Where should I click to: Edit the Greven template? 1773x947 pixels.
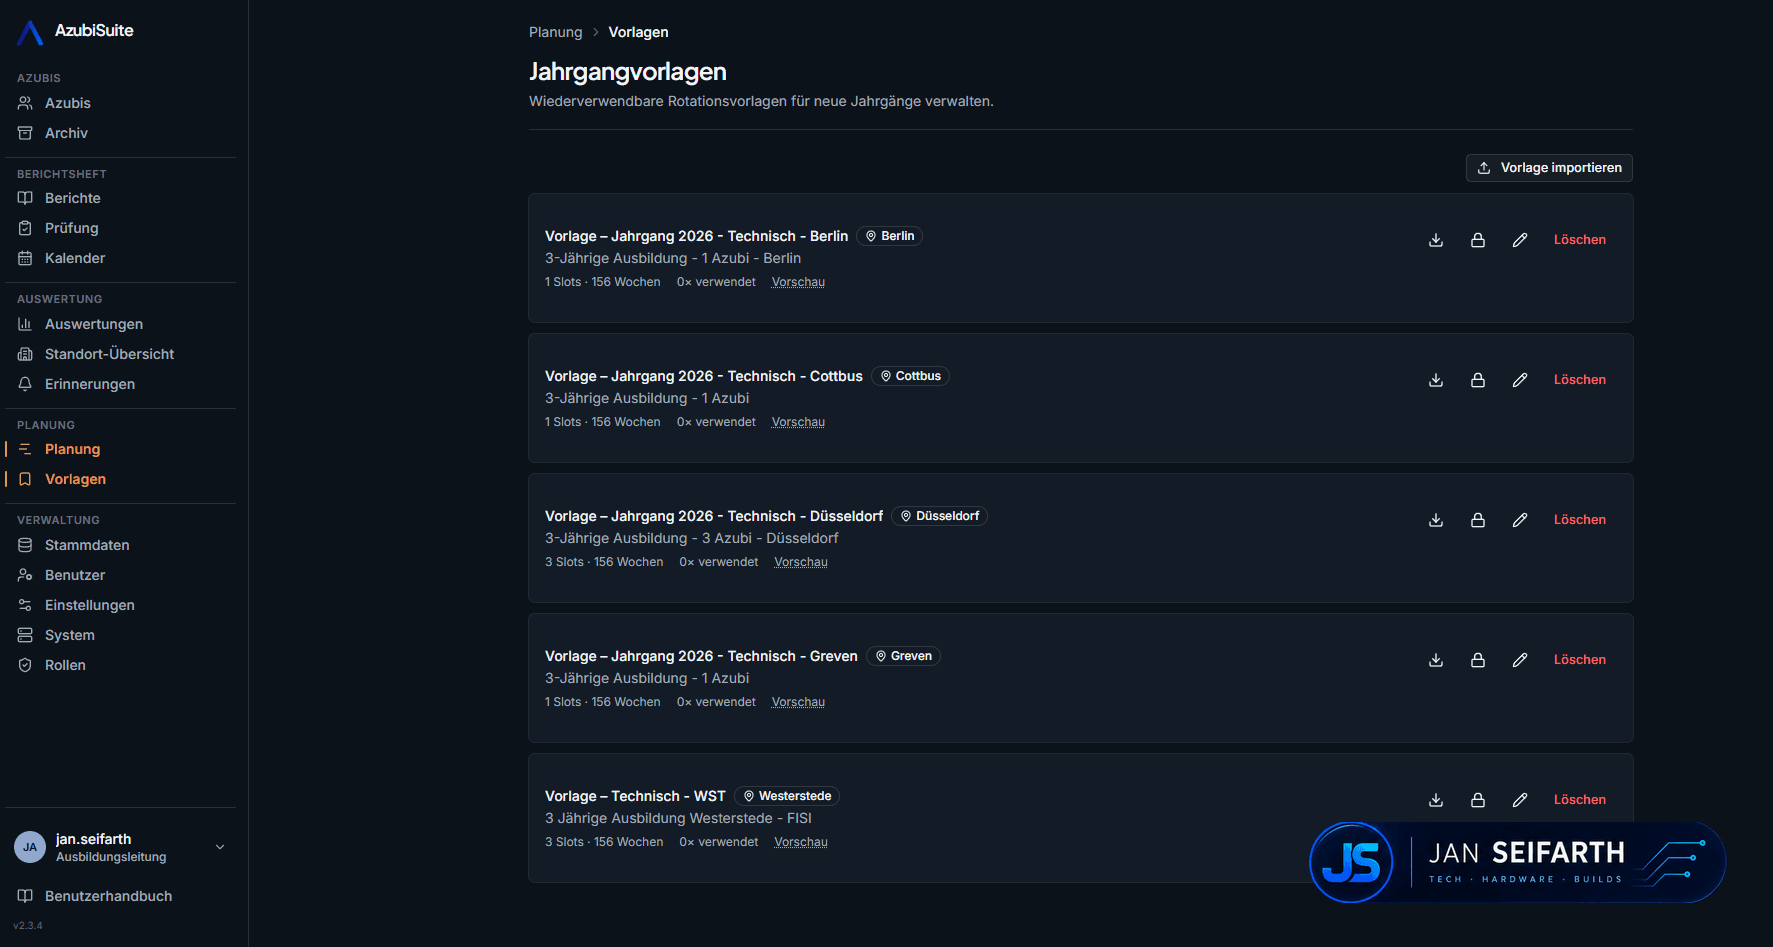point(1520,660)
